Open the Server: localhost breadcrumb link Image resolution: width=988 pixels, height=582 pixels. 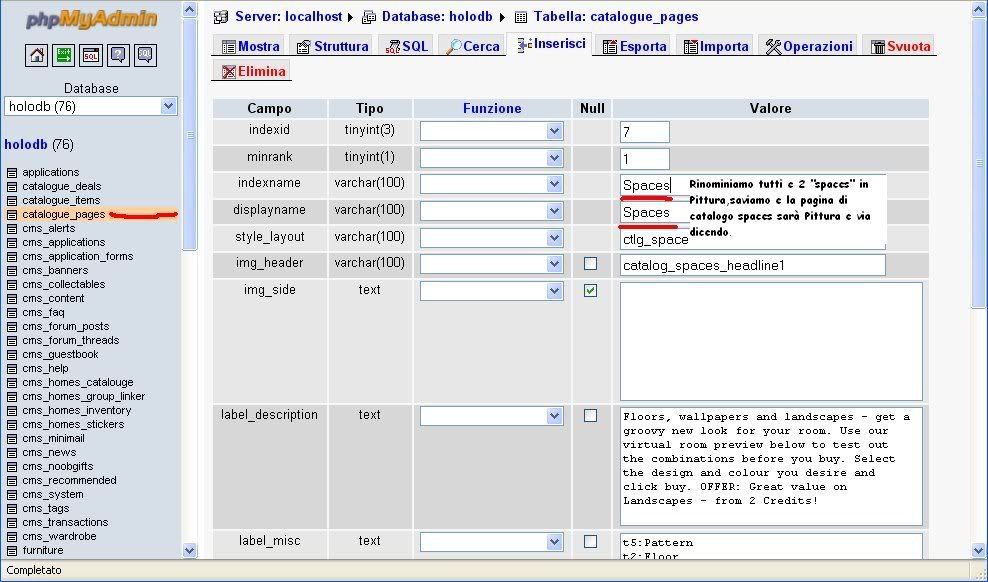click(x=288, y=17)
